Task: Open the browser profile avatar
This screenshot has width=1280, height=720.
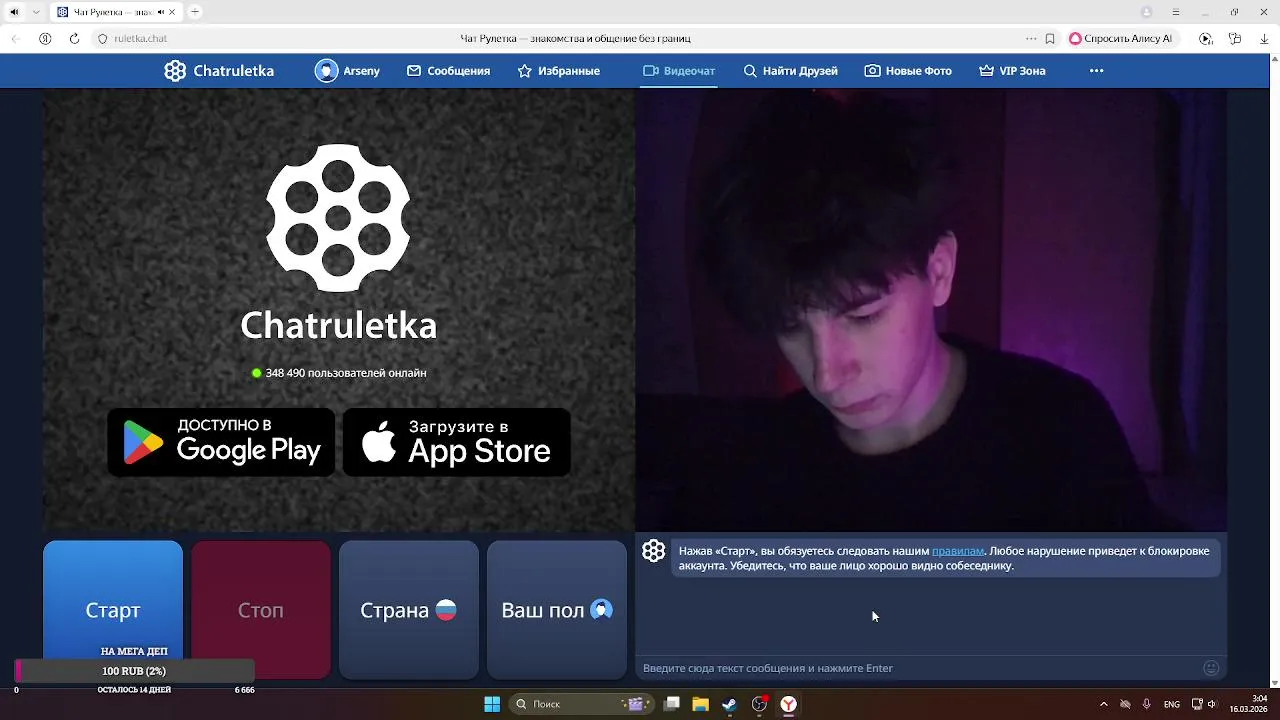Action: click(1147, 12)
